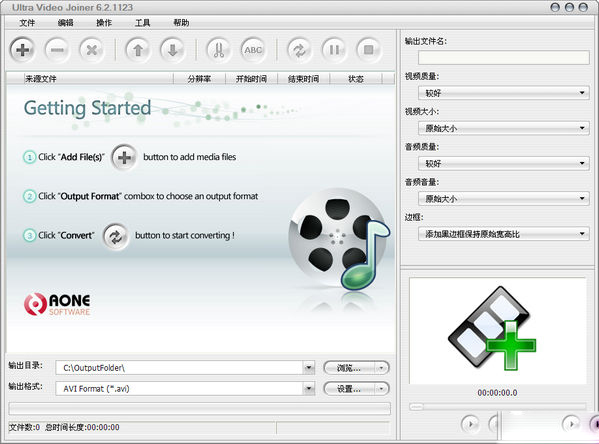Open the 文件 menu
Screen dimensions: 599x444
point(27,23)
